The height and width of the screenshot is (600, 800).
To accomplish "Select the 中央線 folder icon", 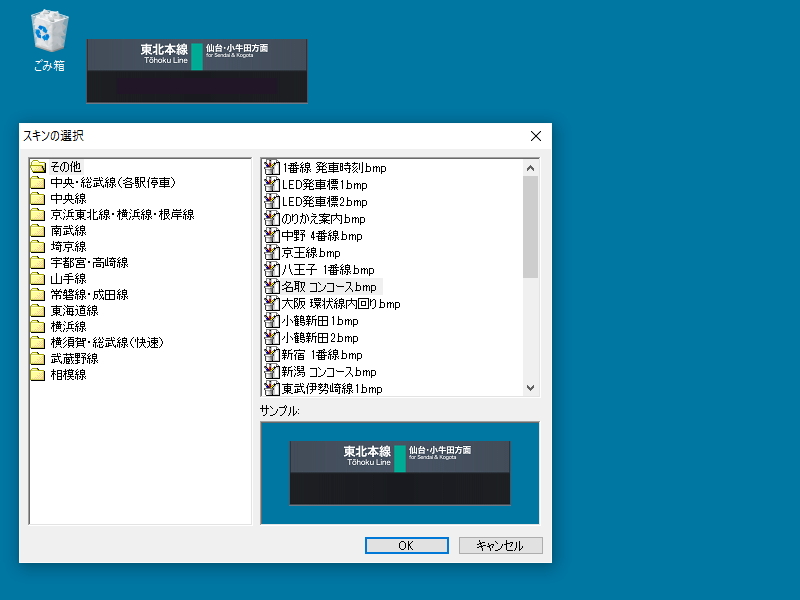I will tap(38, 198).
